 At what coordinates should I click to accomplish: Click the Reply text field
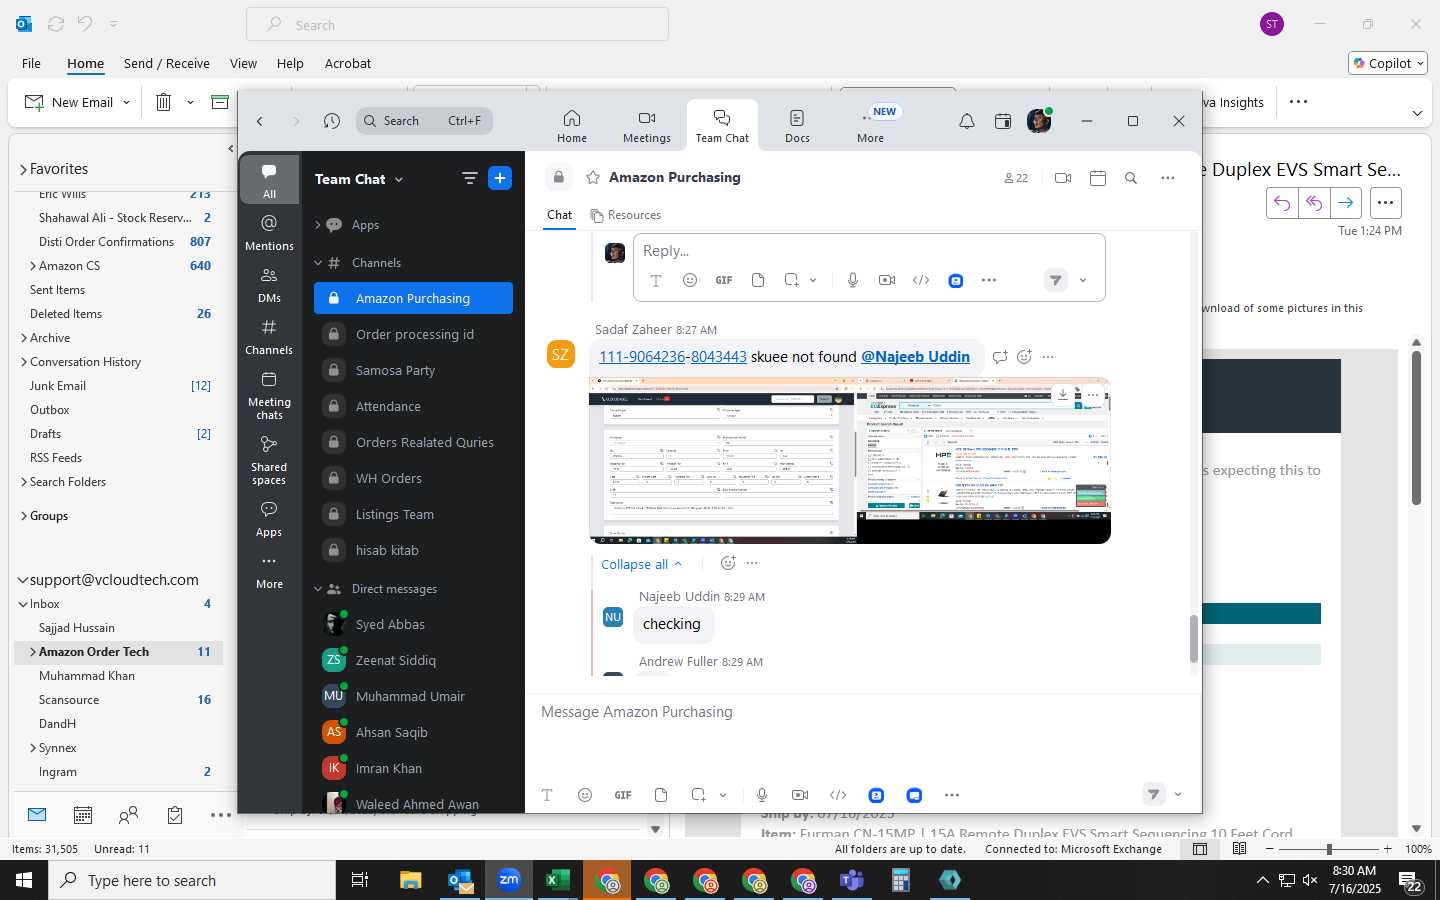868,251
